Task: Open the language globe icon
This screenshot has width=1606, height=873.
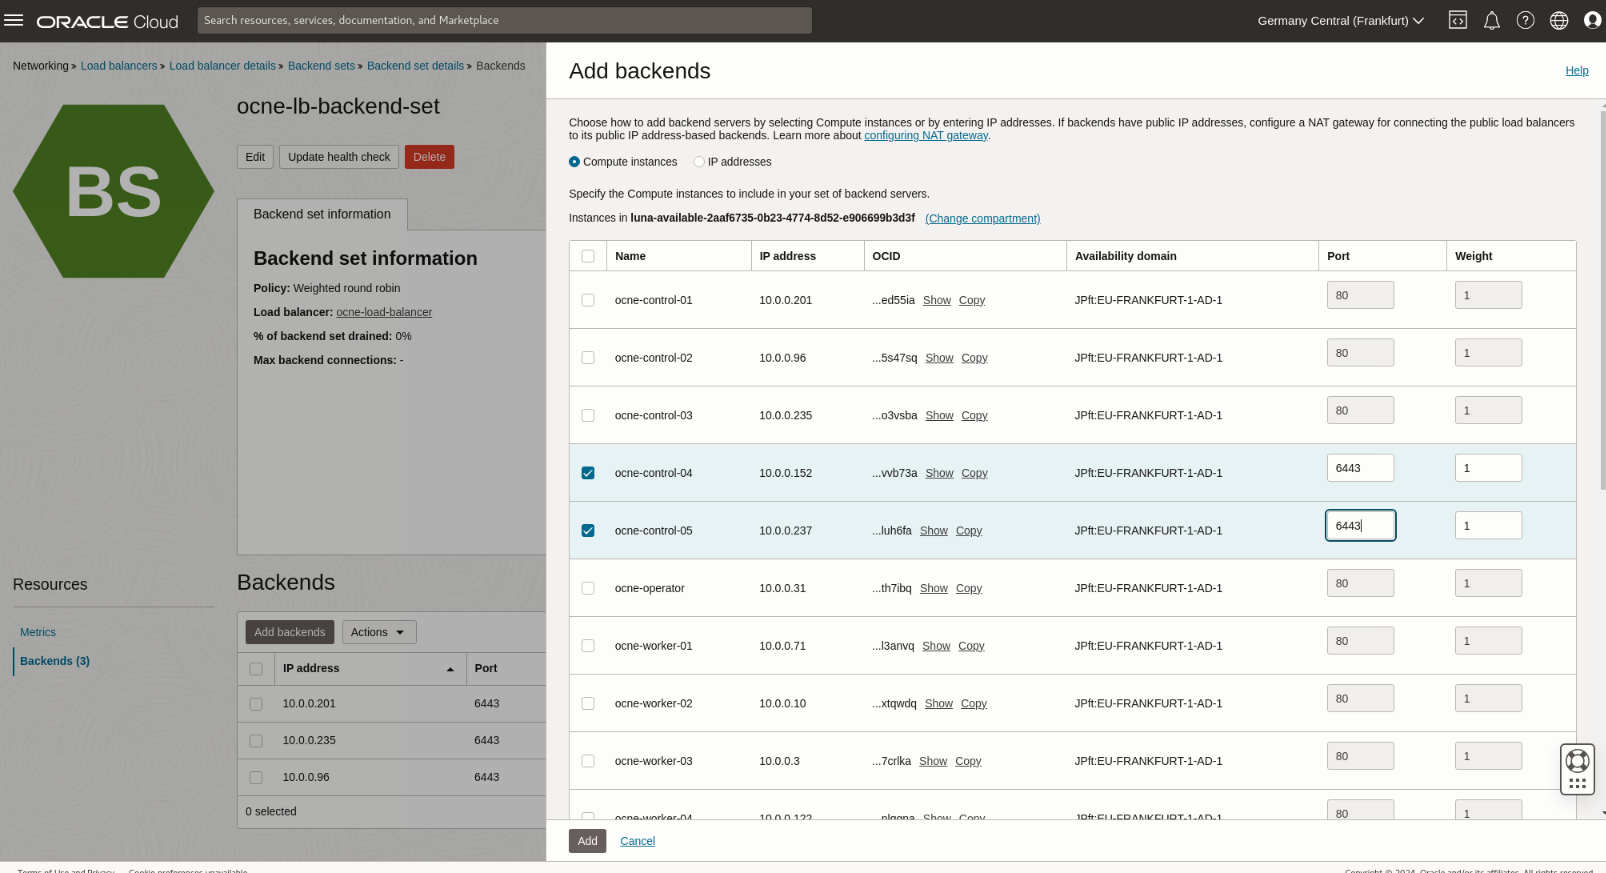Action: click(1558, 20)
